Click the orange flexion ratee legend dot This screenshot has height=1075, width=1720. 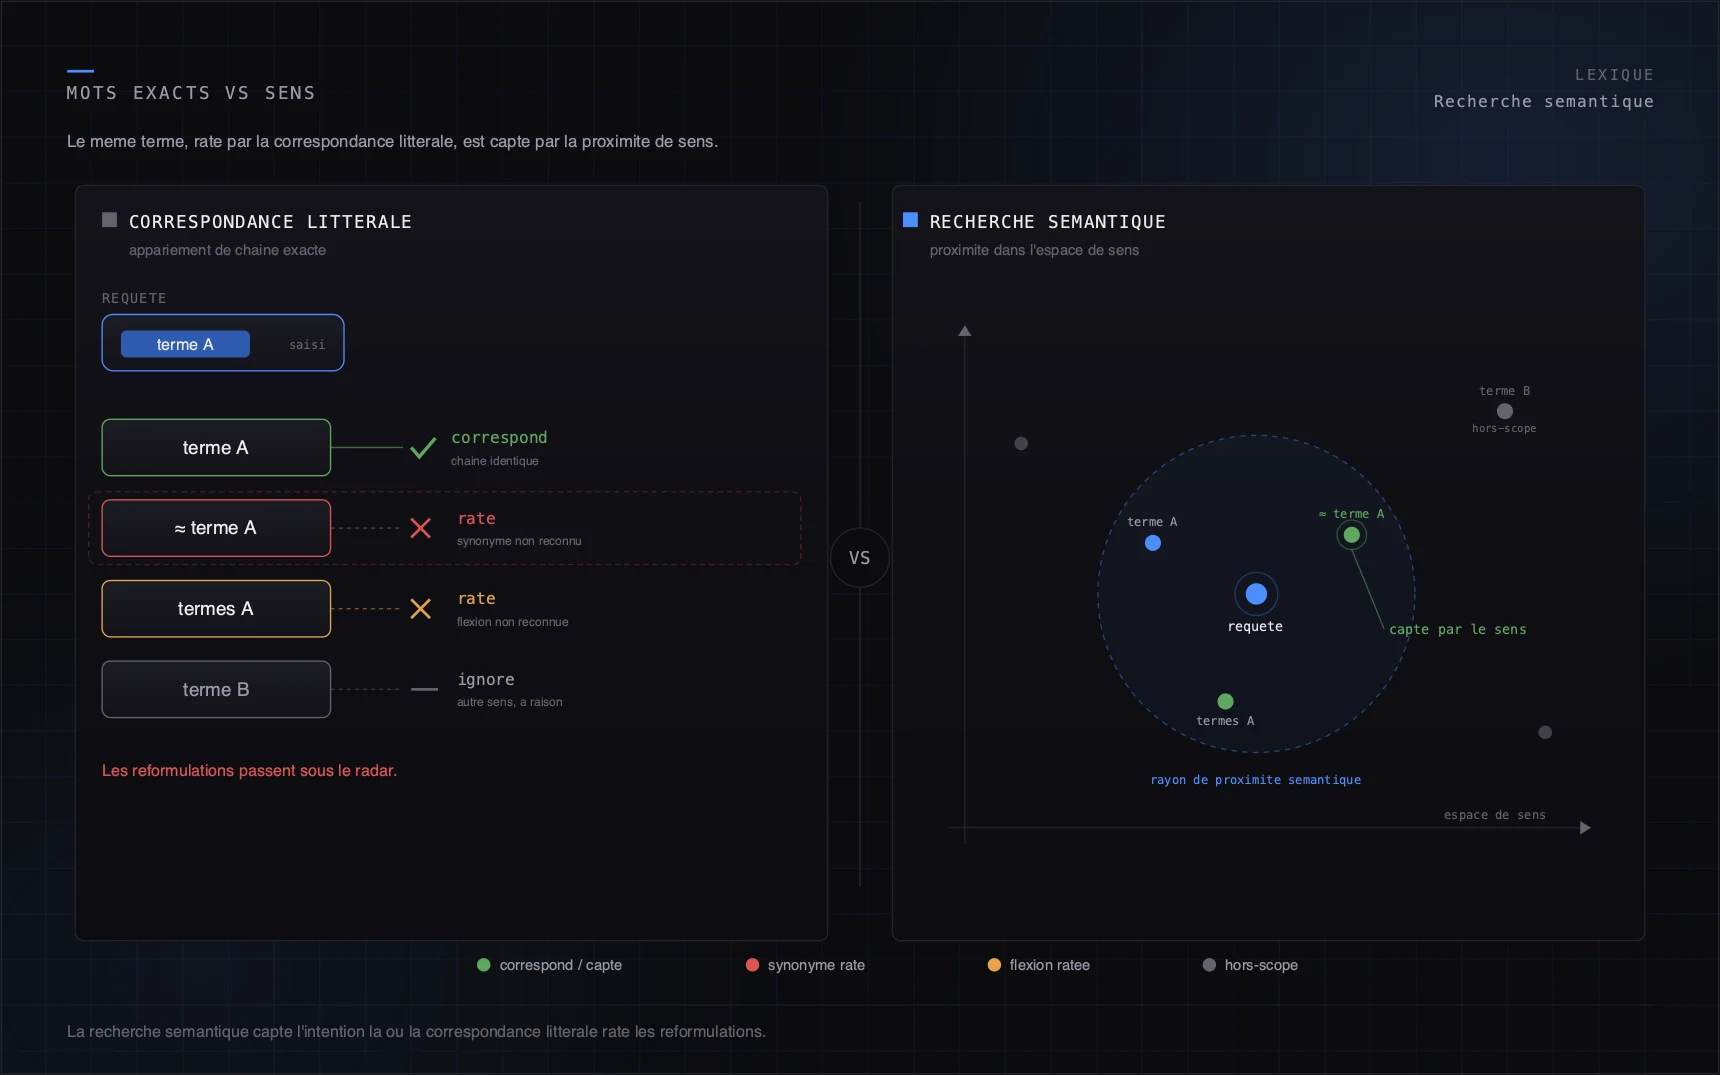994,965
